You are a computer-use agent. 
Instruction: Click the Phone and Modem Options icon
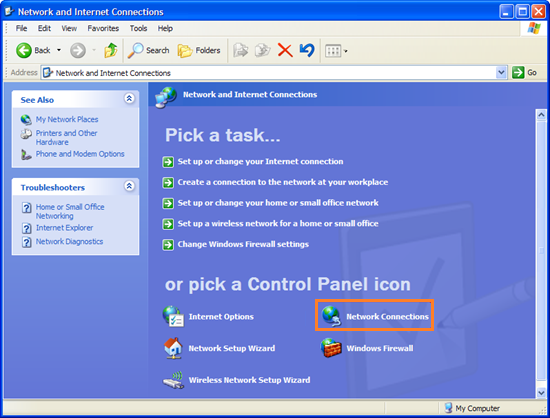point(26,155)
